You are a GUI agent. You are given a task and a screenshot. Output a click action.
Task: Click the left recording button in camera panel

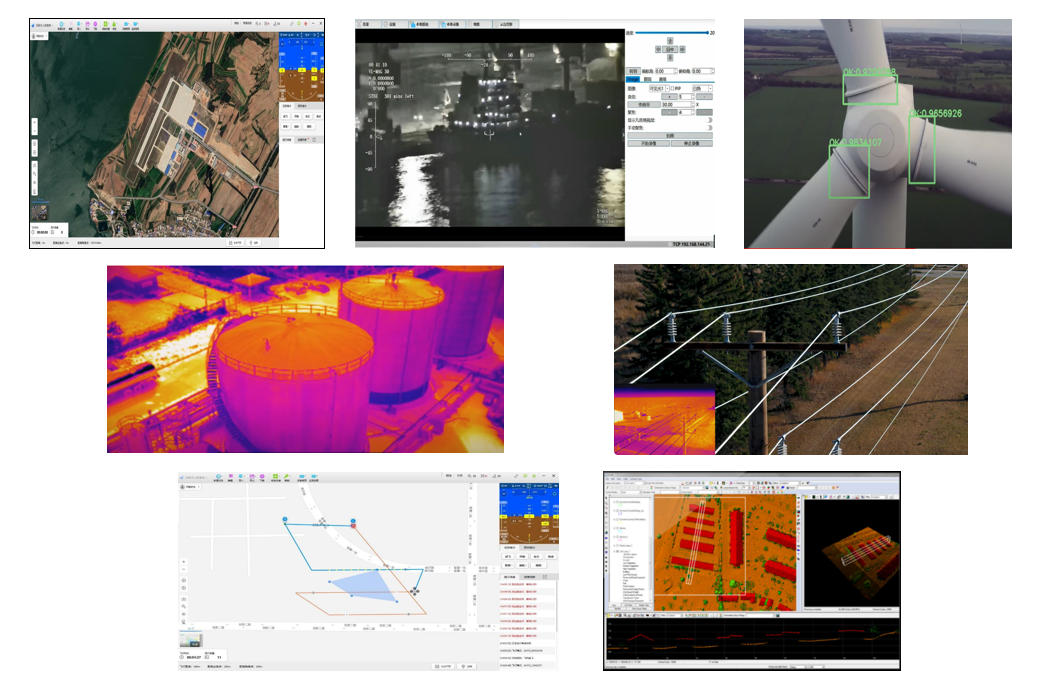tap(648, 144)
